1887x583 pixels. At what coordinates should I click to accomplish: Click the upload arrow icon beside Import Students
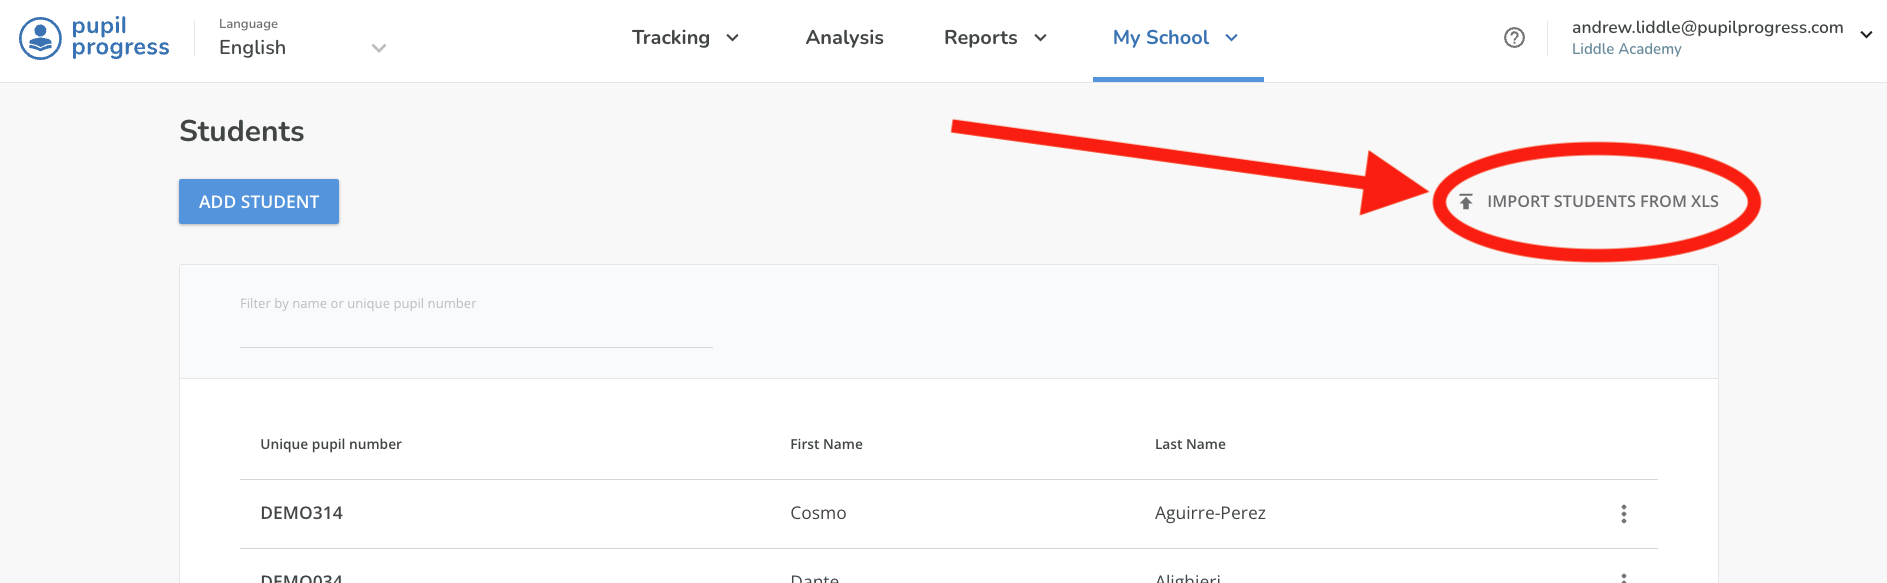1466,202
